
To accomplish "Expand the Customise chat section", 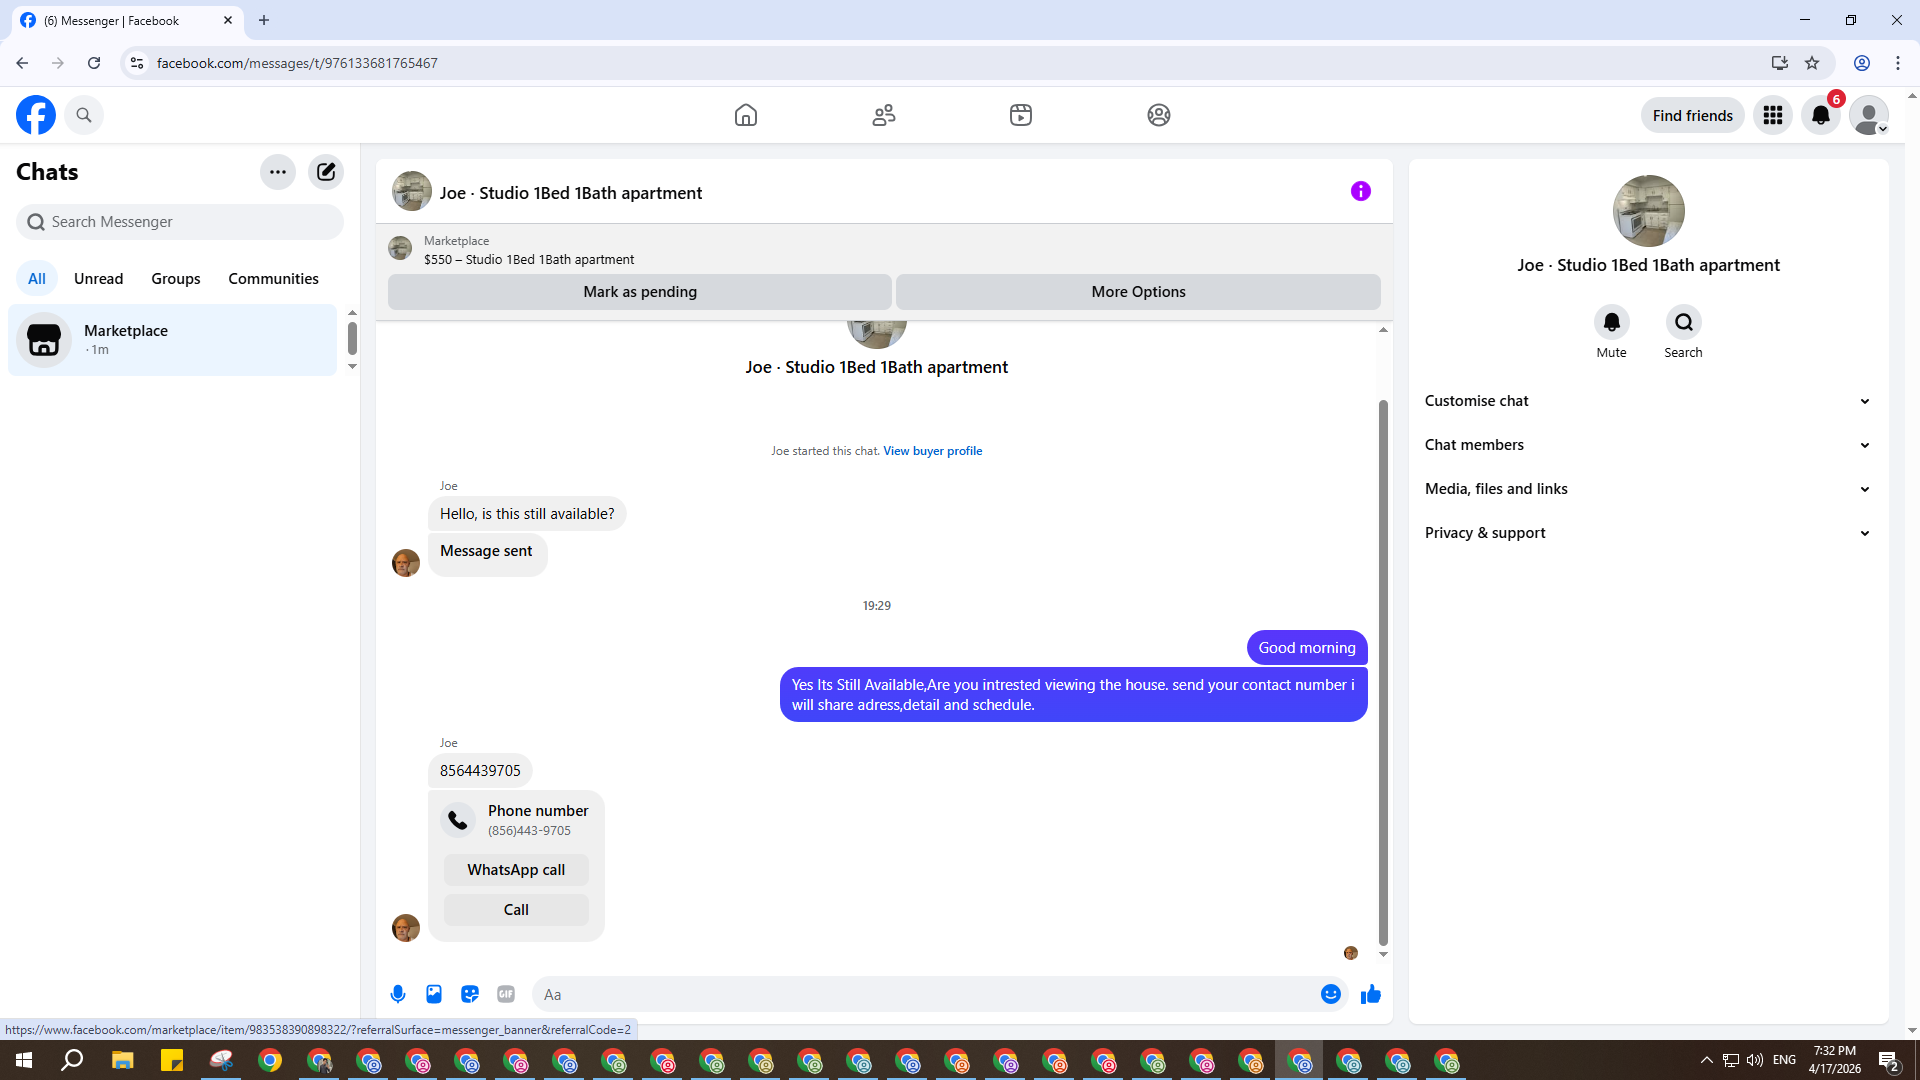I will (1647, 401).
